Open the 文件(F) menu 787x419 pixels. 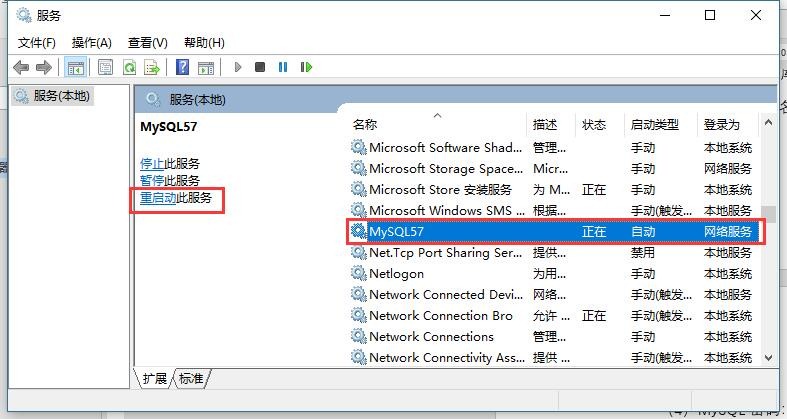tap(37, 42)
